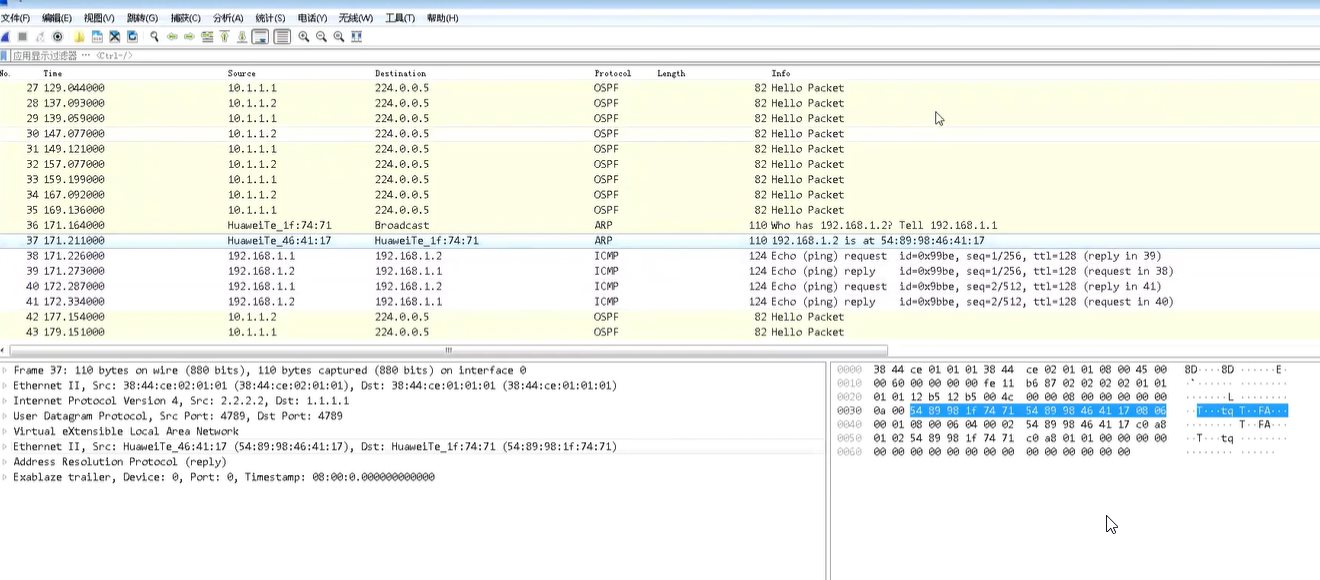Open the 文件(F) menu

click(15, 18)
